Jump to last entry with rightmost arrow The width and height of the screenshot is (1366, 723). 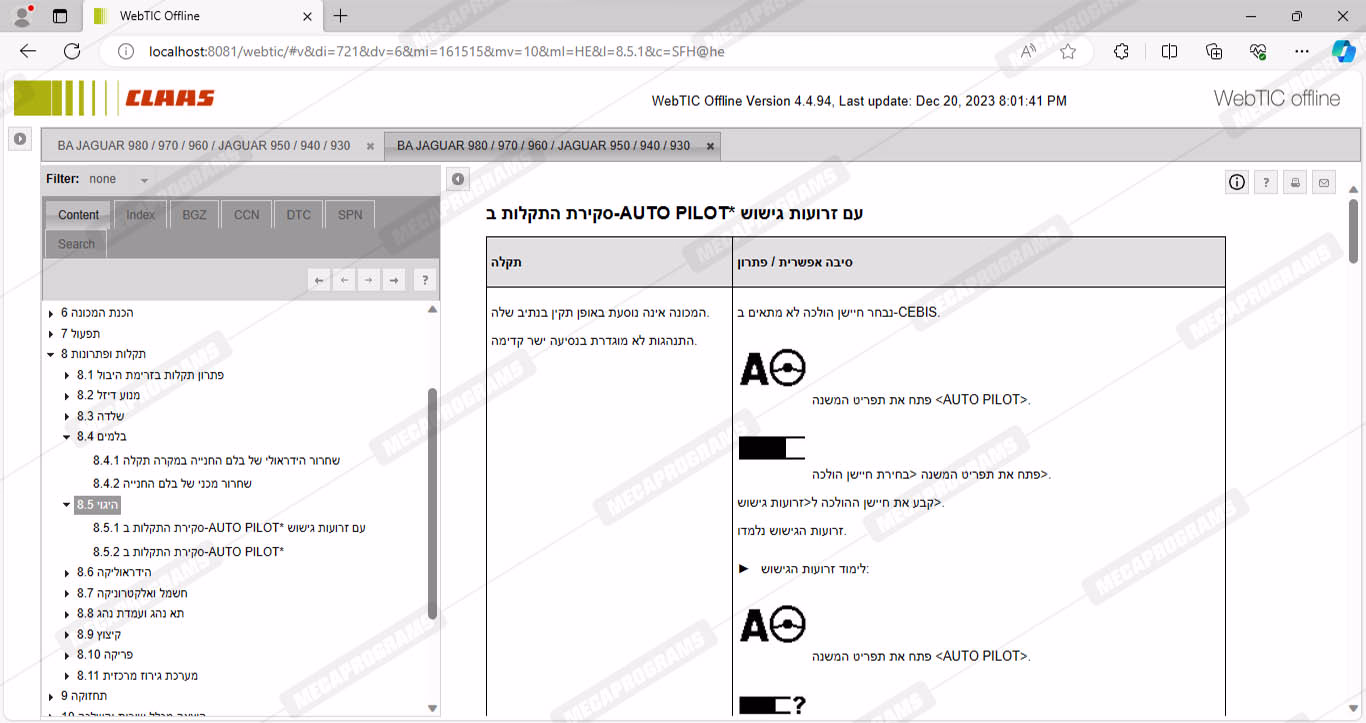(394, 280)
